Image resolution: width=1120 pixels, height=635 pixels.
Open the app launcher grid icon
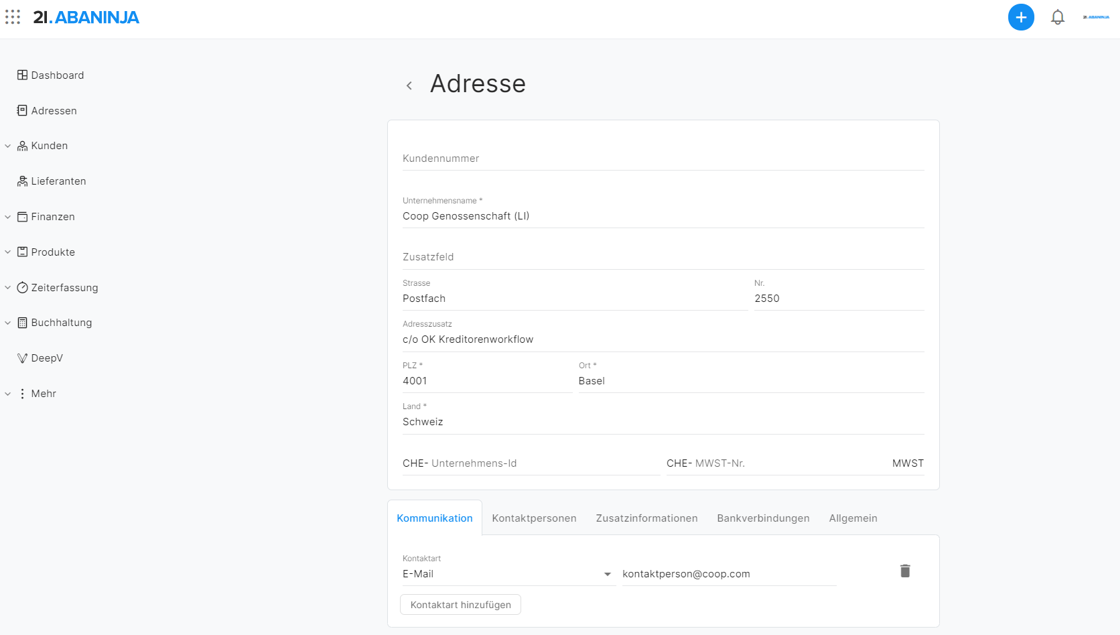point(13,16)
